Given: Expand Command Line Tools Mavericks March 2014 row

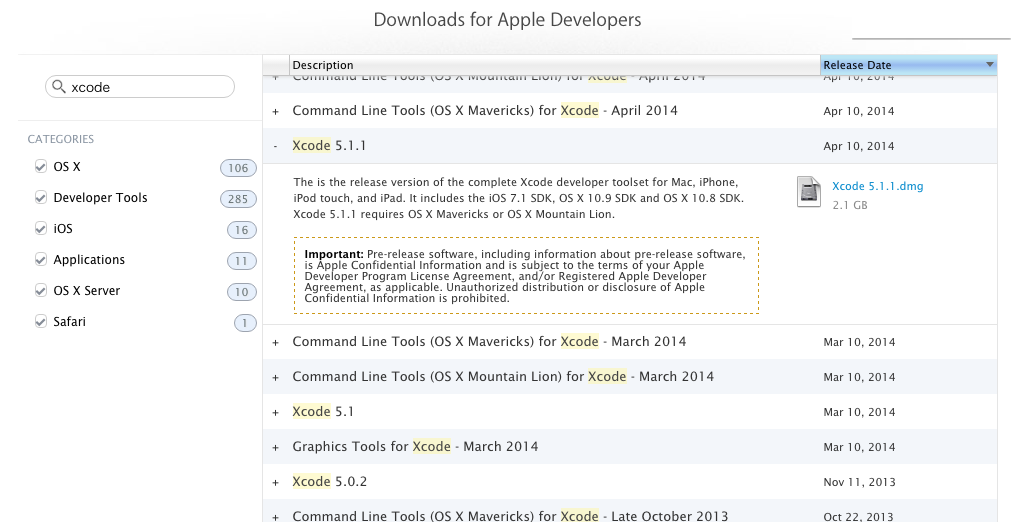Looking at the screenshot, I should point(276,342).
